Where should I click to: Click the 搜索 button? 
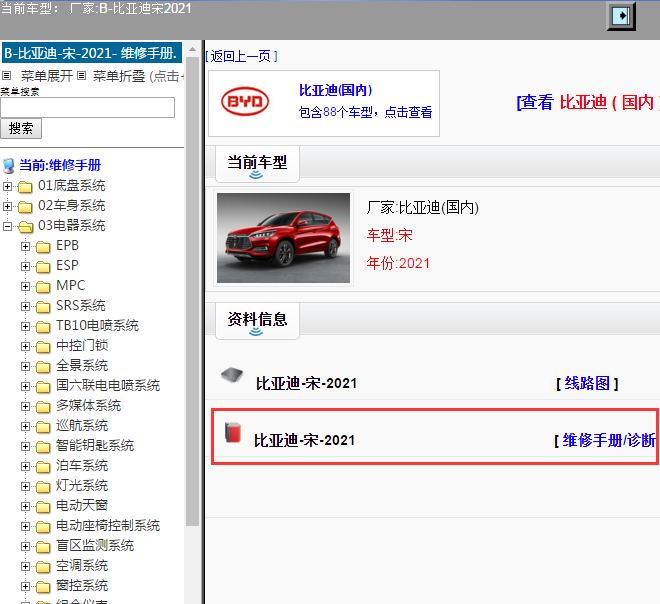21,129
